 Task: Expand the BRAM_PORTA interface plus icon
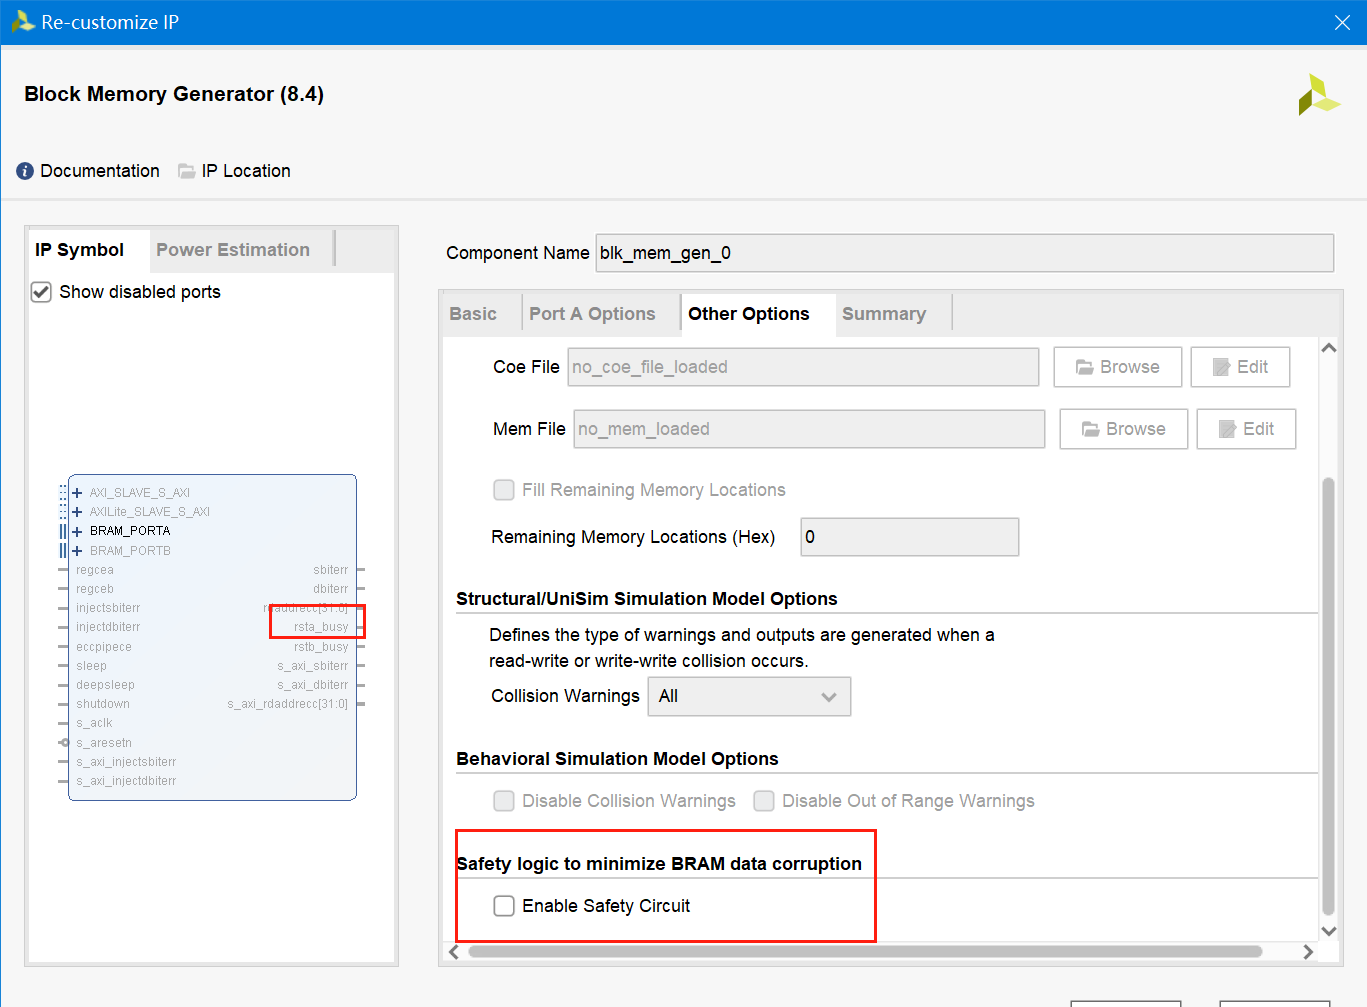point(77,531)
